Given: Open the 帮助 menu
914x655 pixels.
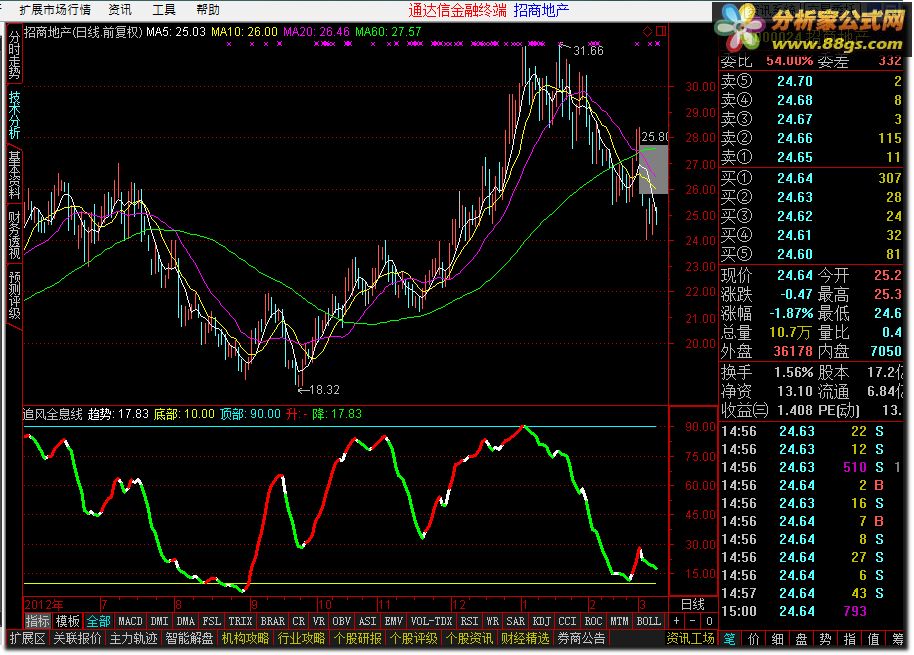Looking at the screenshot, I should tap(208, 9).
